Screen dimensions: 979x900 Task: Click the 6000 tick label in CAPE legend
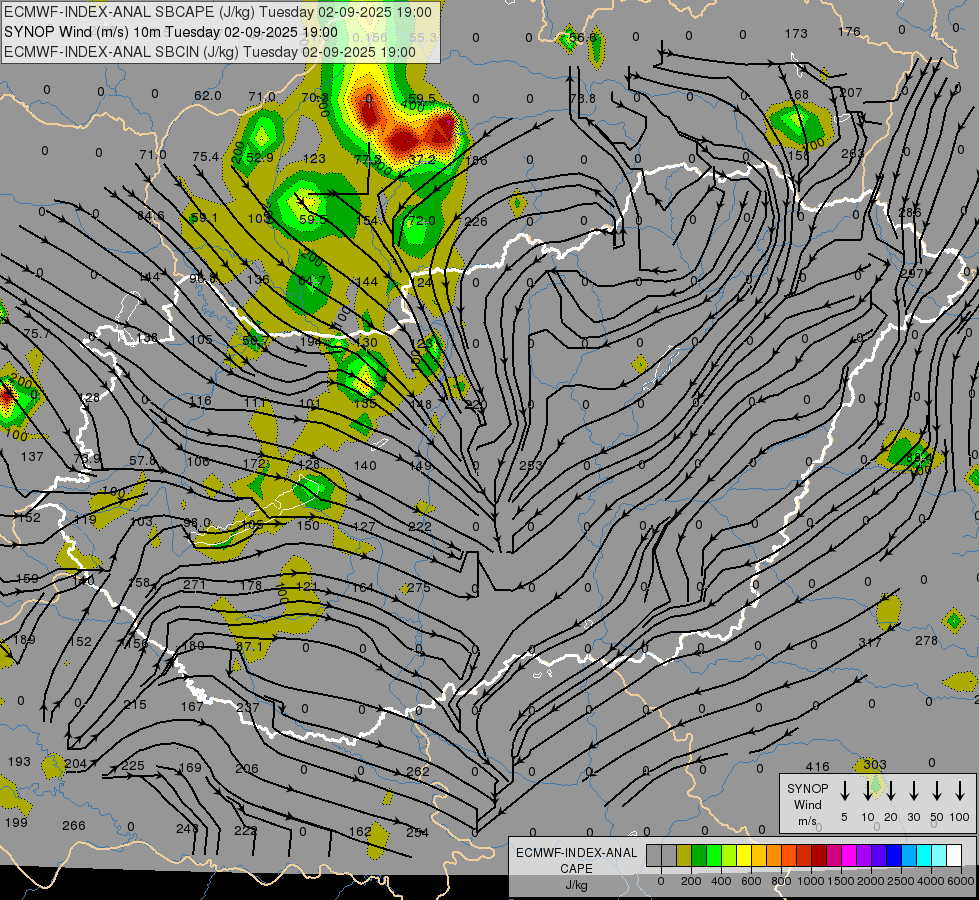click(961, 881)
